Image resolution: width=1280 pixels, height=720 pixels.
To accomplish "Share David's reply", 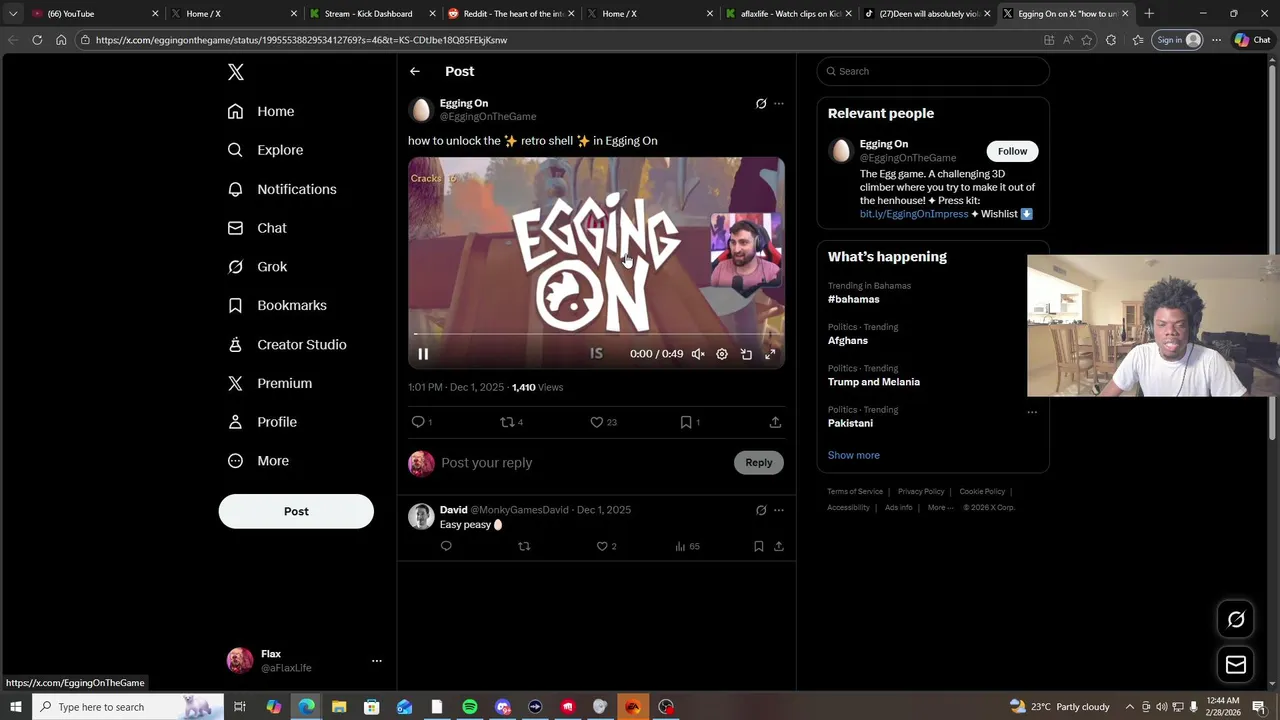I will coord(779,546).
